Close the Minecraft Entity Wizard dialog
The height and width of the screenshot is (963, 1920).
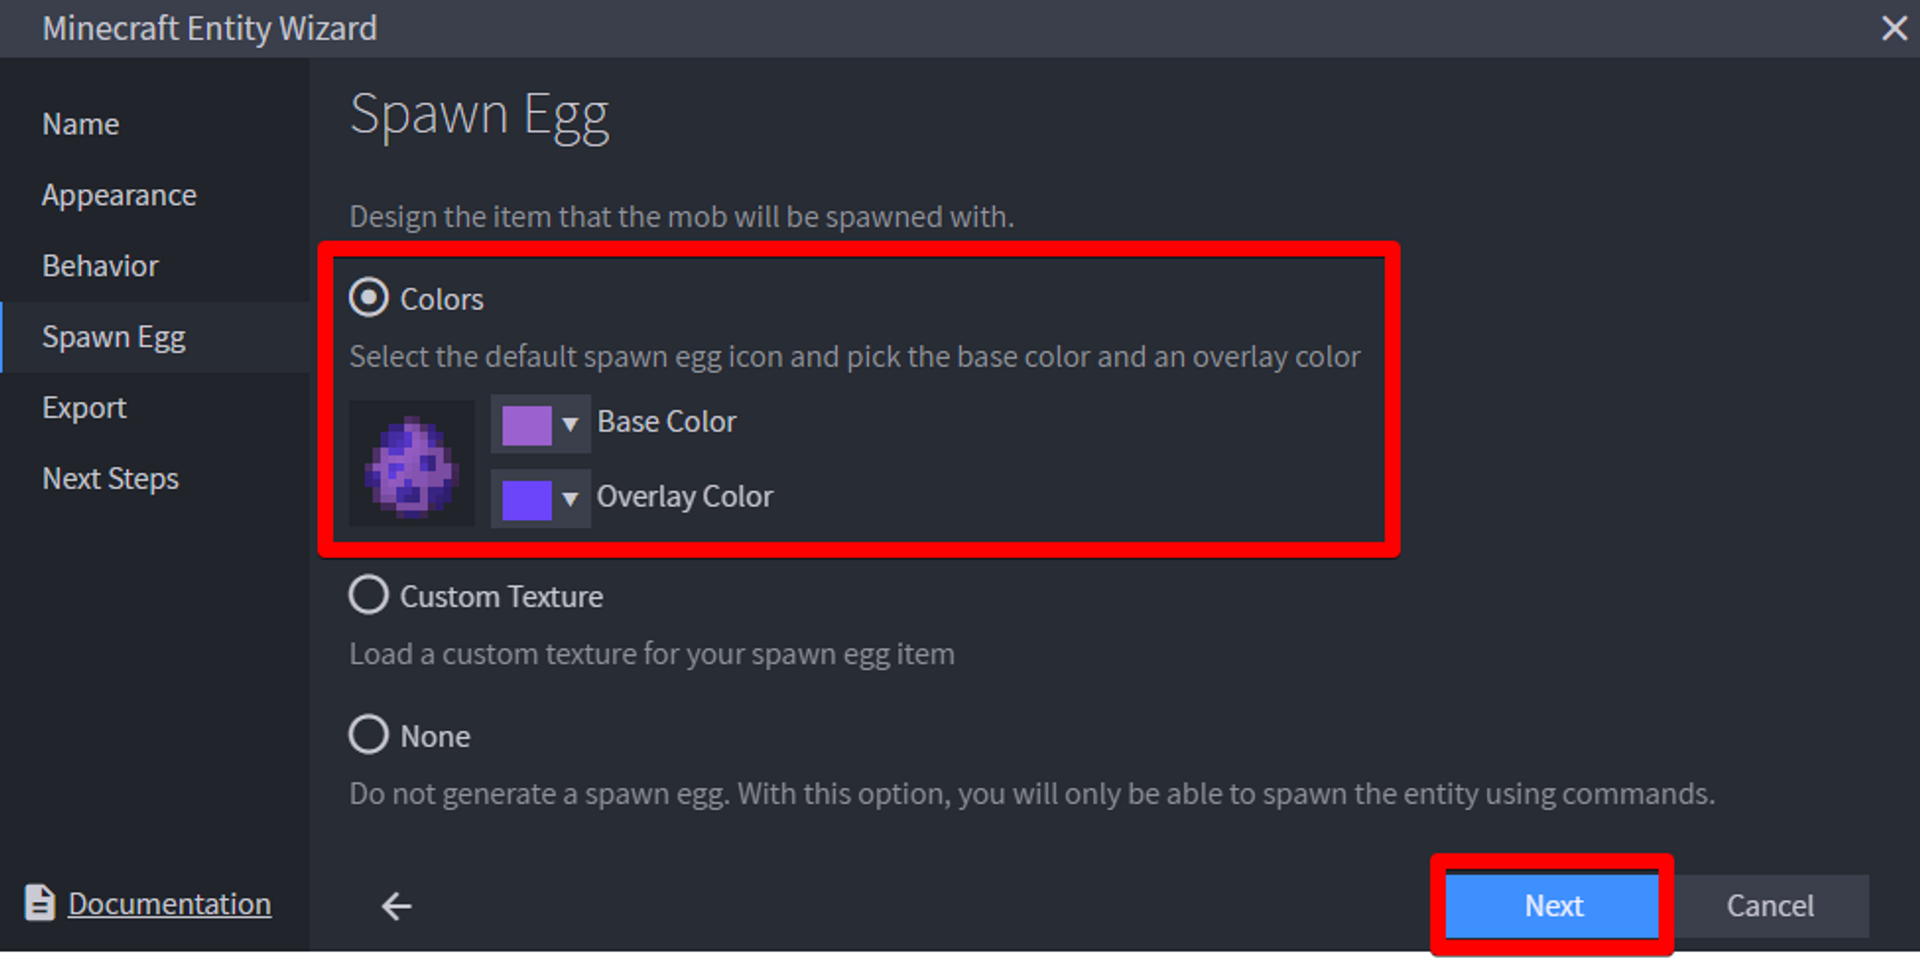point(1893,28)
